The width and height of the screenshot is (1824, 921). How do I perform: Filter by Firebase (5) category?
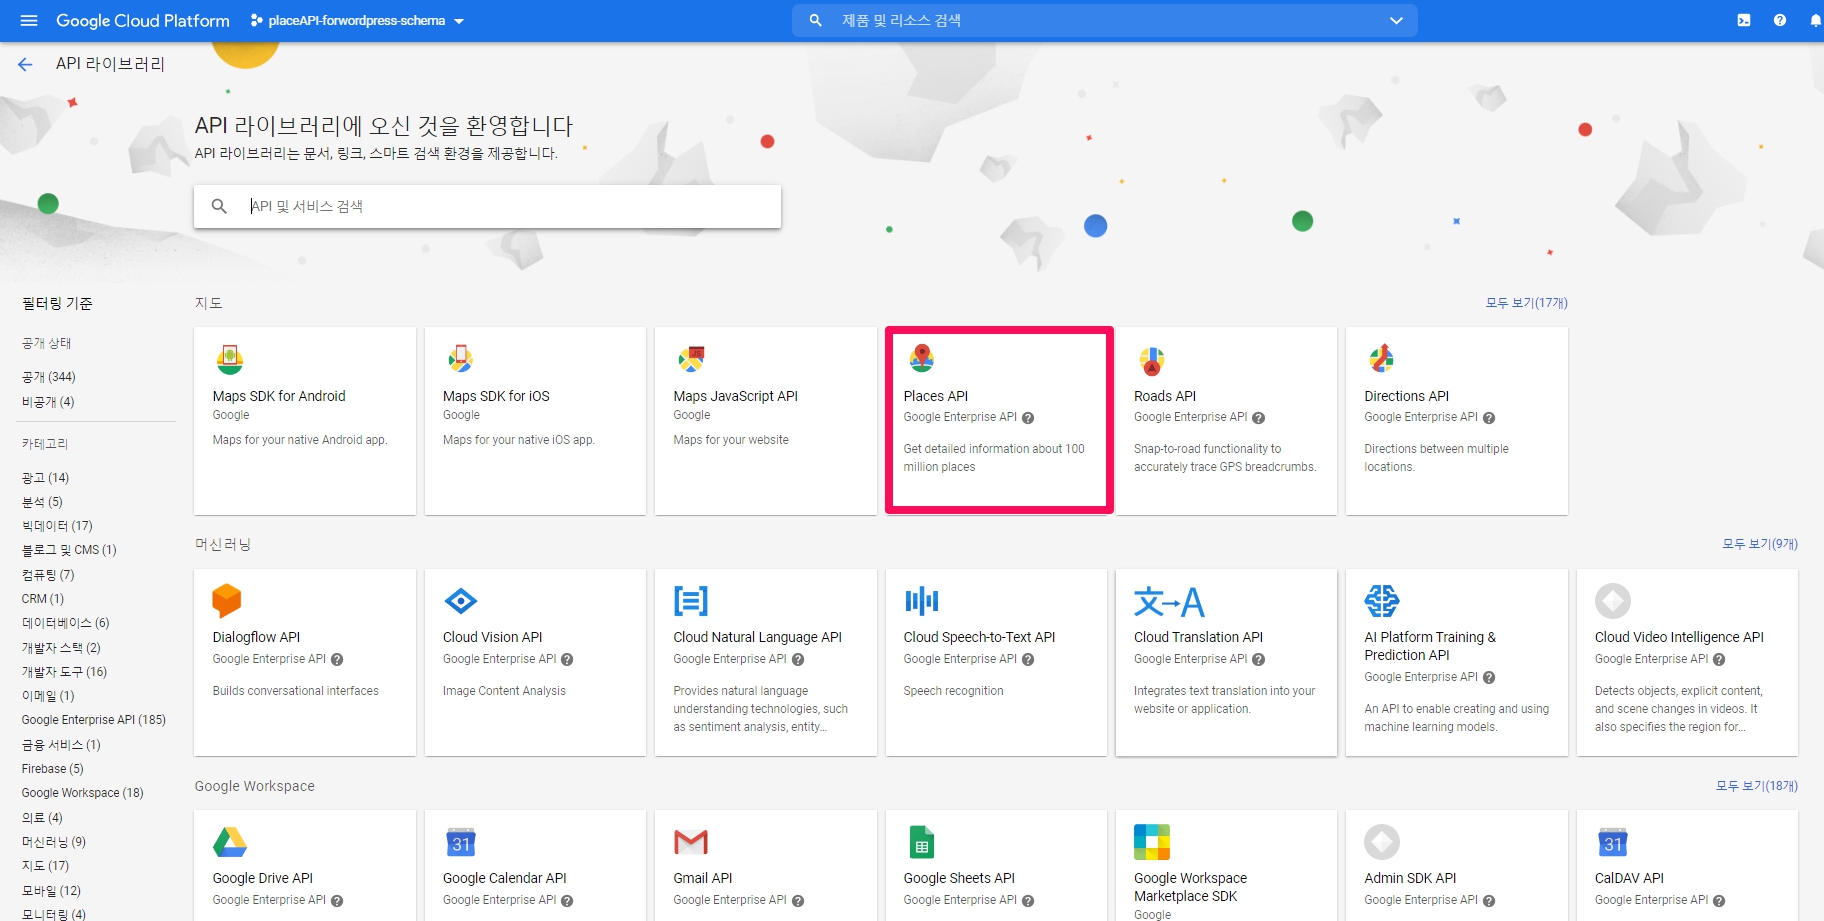tap(53, 769)
